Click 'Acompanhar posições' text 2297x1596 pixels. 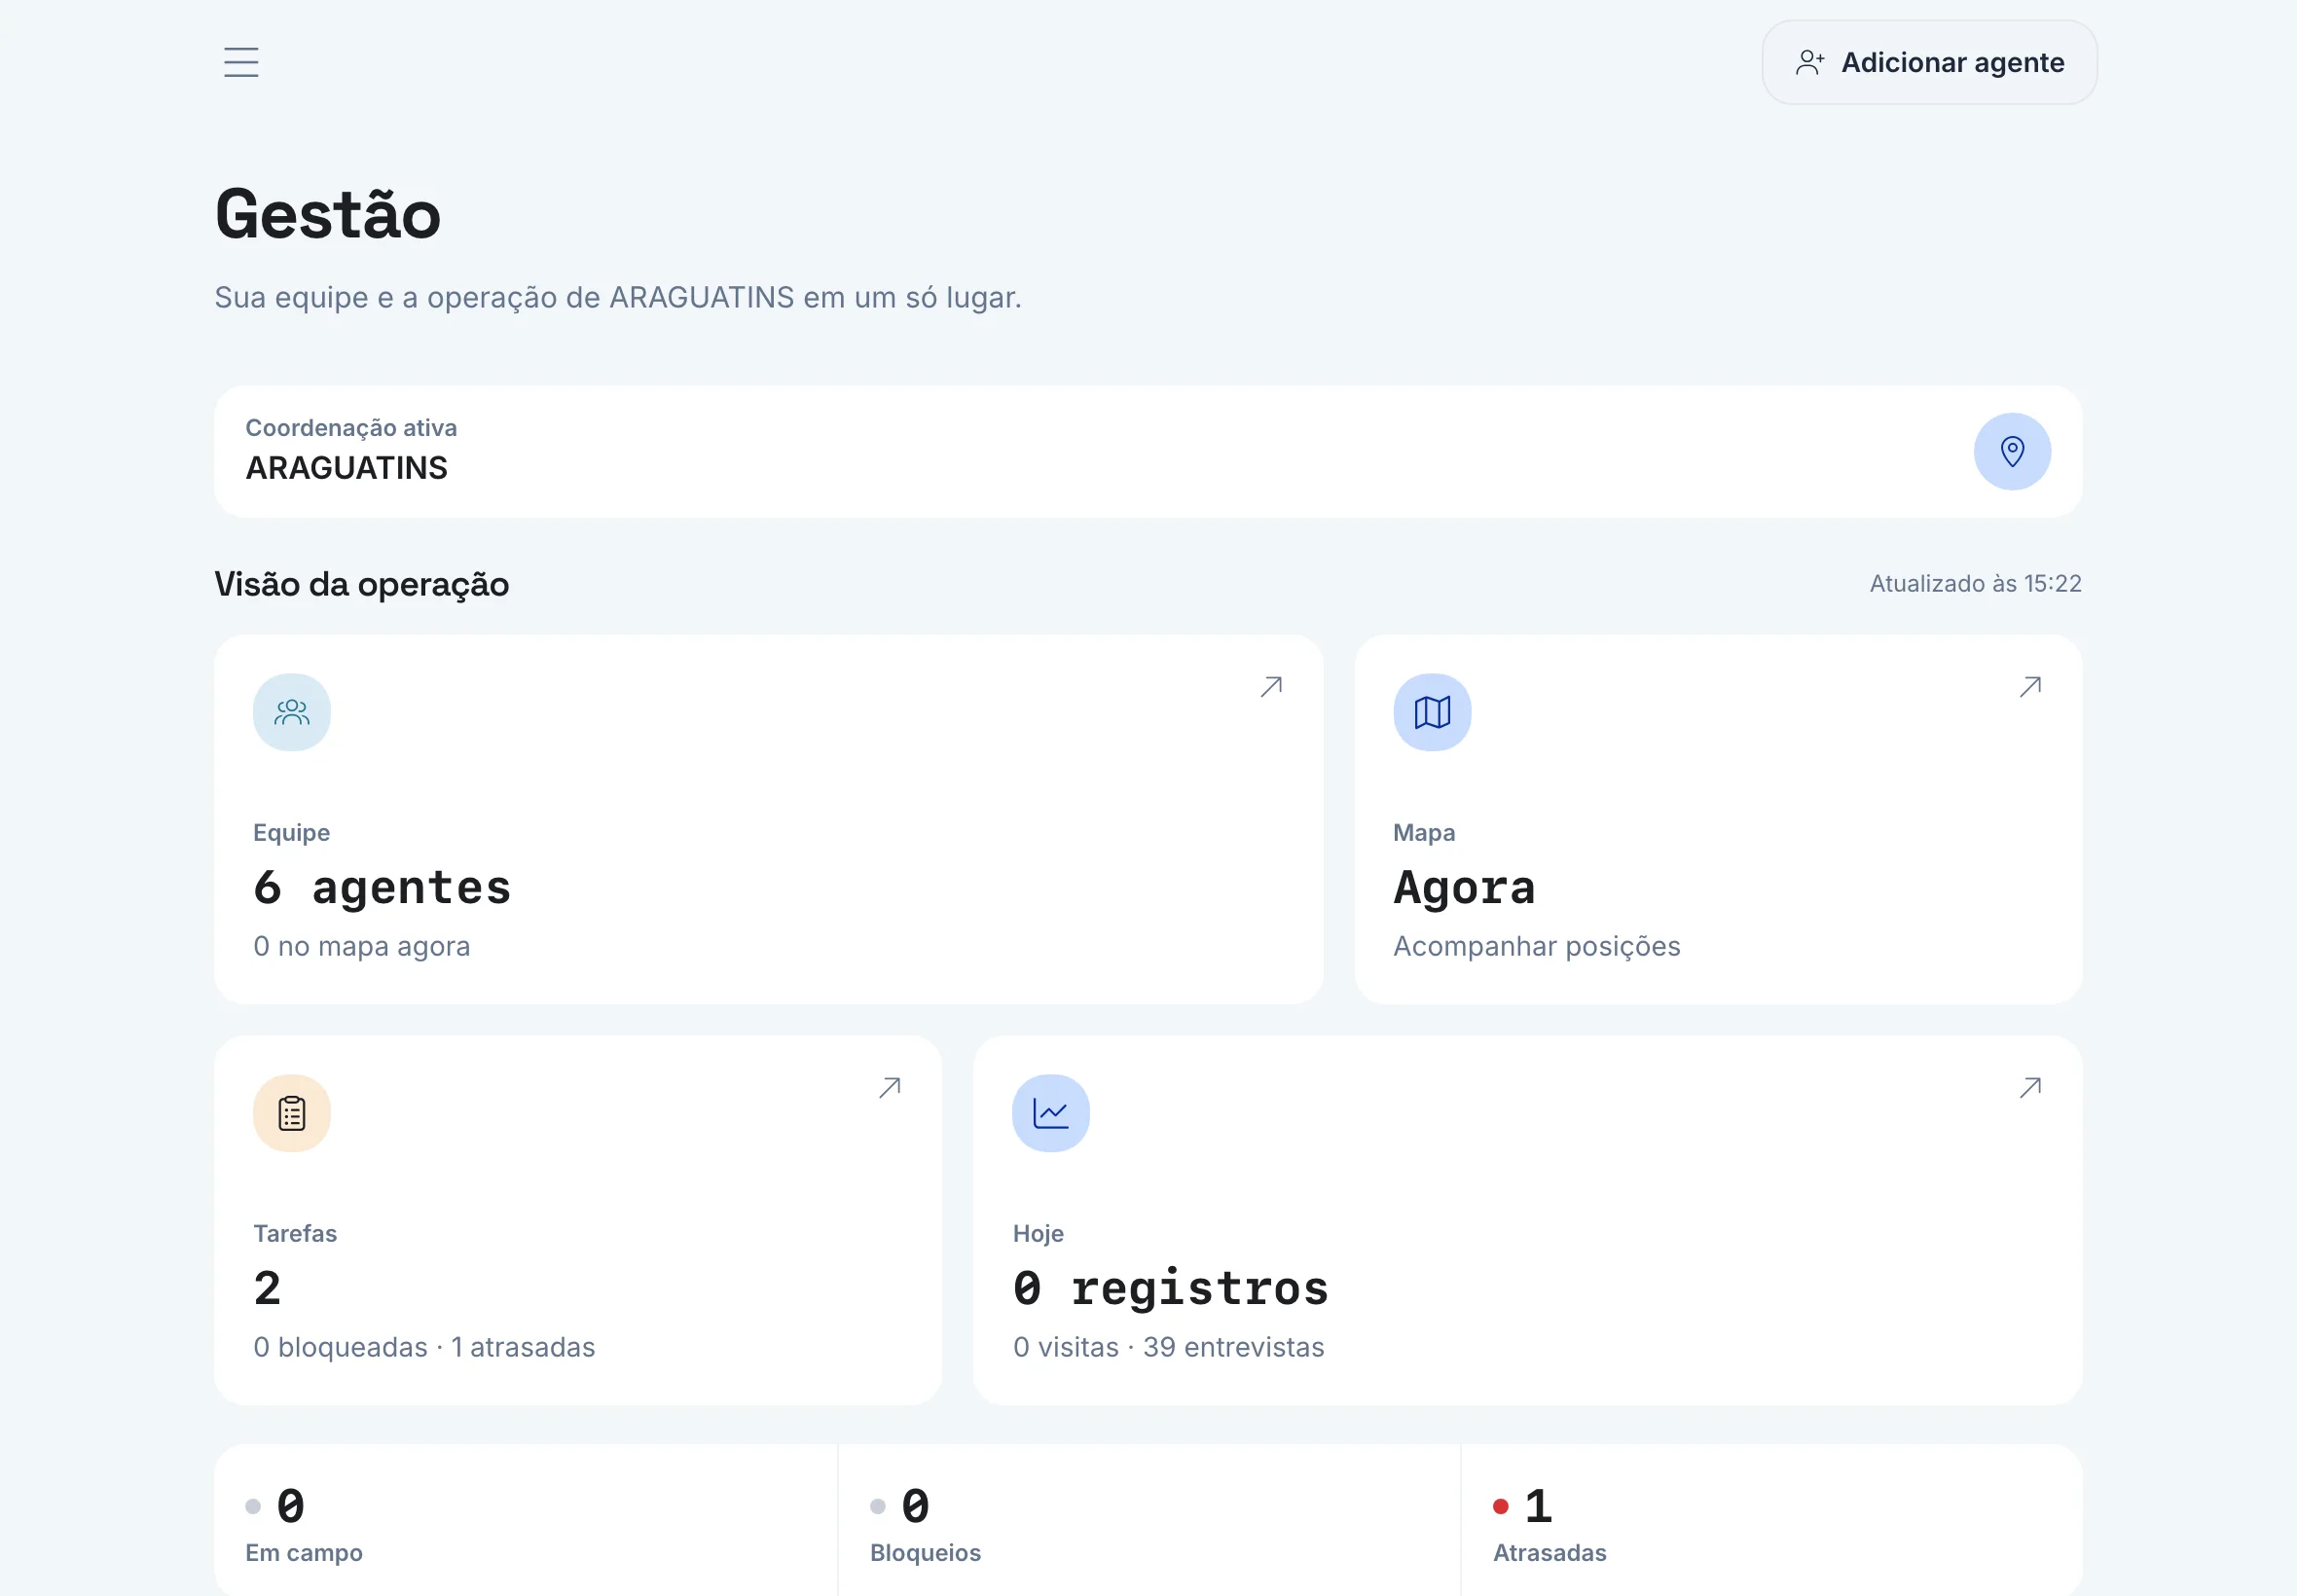click(x=1536, y=946)
